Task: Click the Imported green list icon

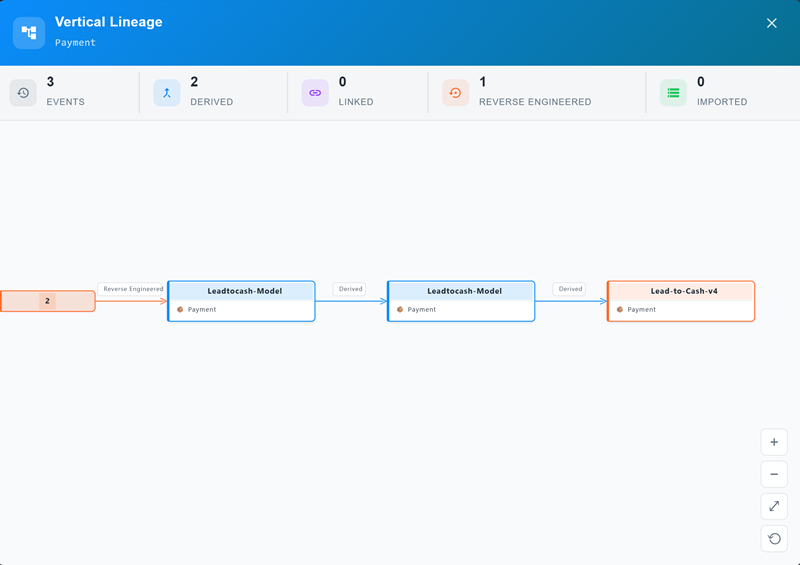Action: 673,93
